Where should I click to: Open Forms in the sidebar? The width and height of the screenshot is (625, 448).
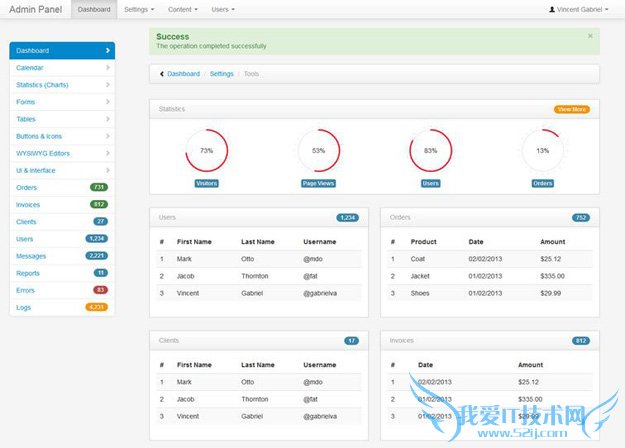click(x=62, y=102)
